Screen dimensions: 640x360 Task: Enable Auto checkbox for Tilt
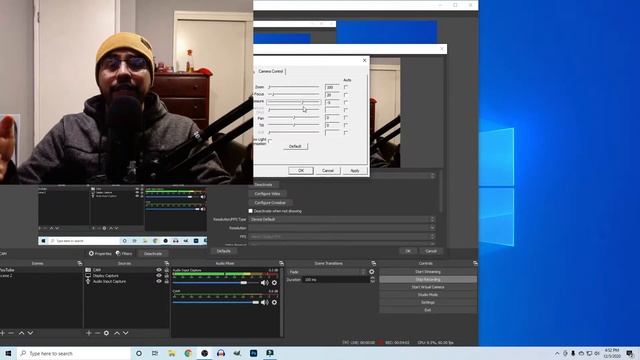point(346,125)
